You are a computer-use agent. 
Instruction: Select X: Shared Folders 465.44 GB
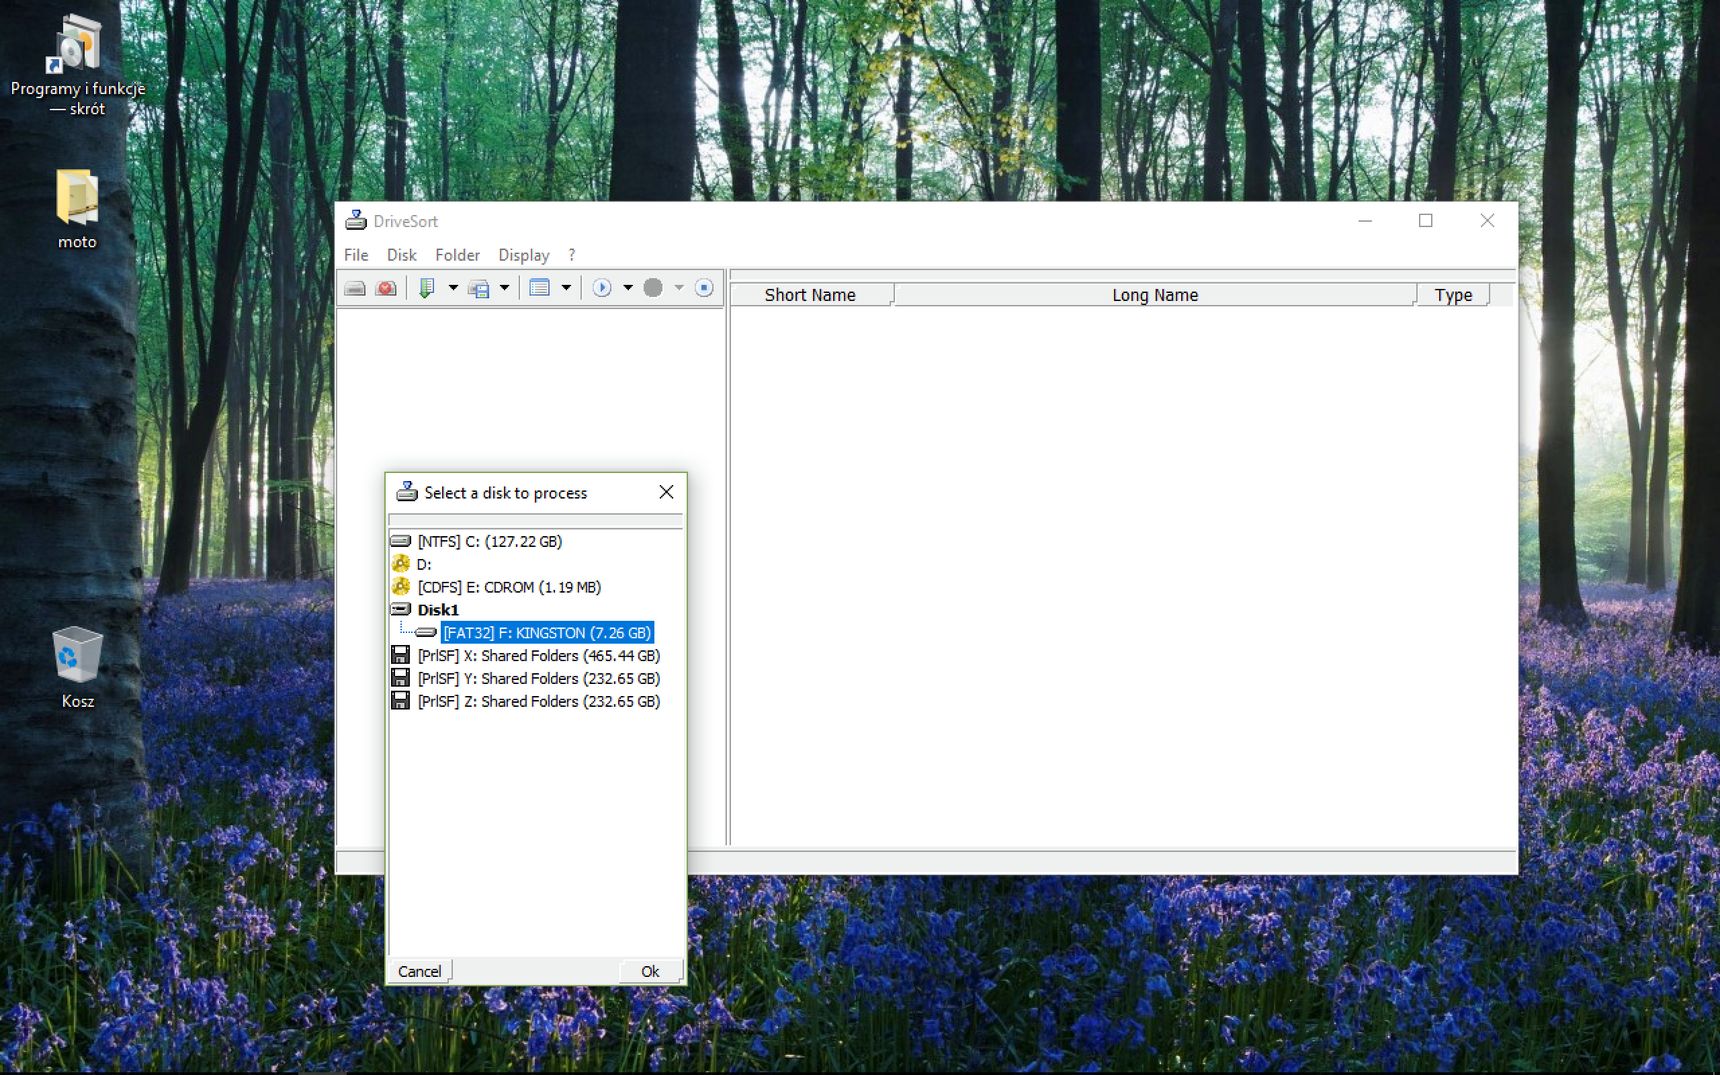click(x=539, y=656)
